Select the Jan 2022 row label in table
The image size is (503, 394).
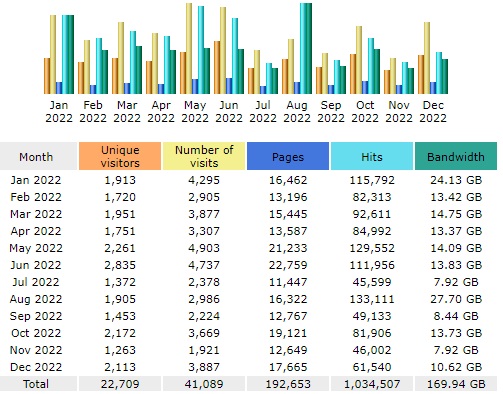(36, 180)
